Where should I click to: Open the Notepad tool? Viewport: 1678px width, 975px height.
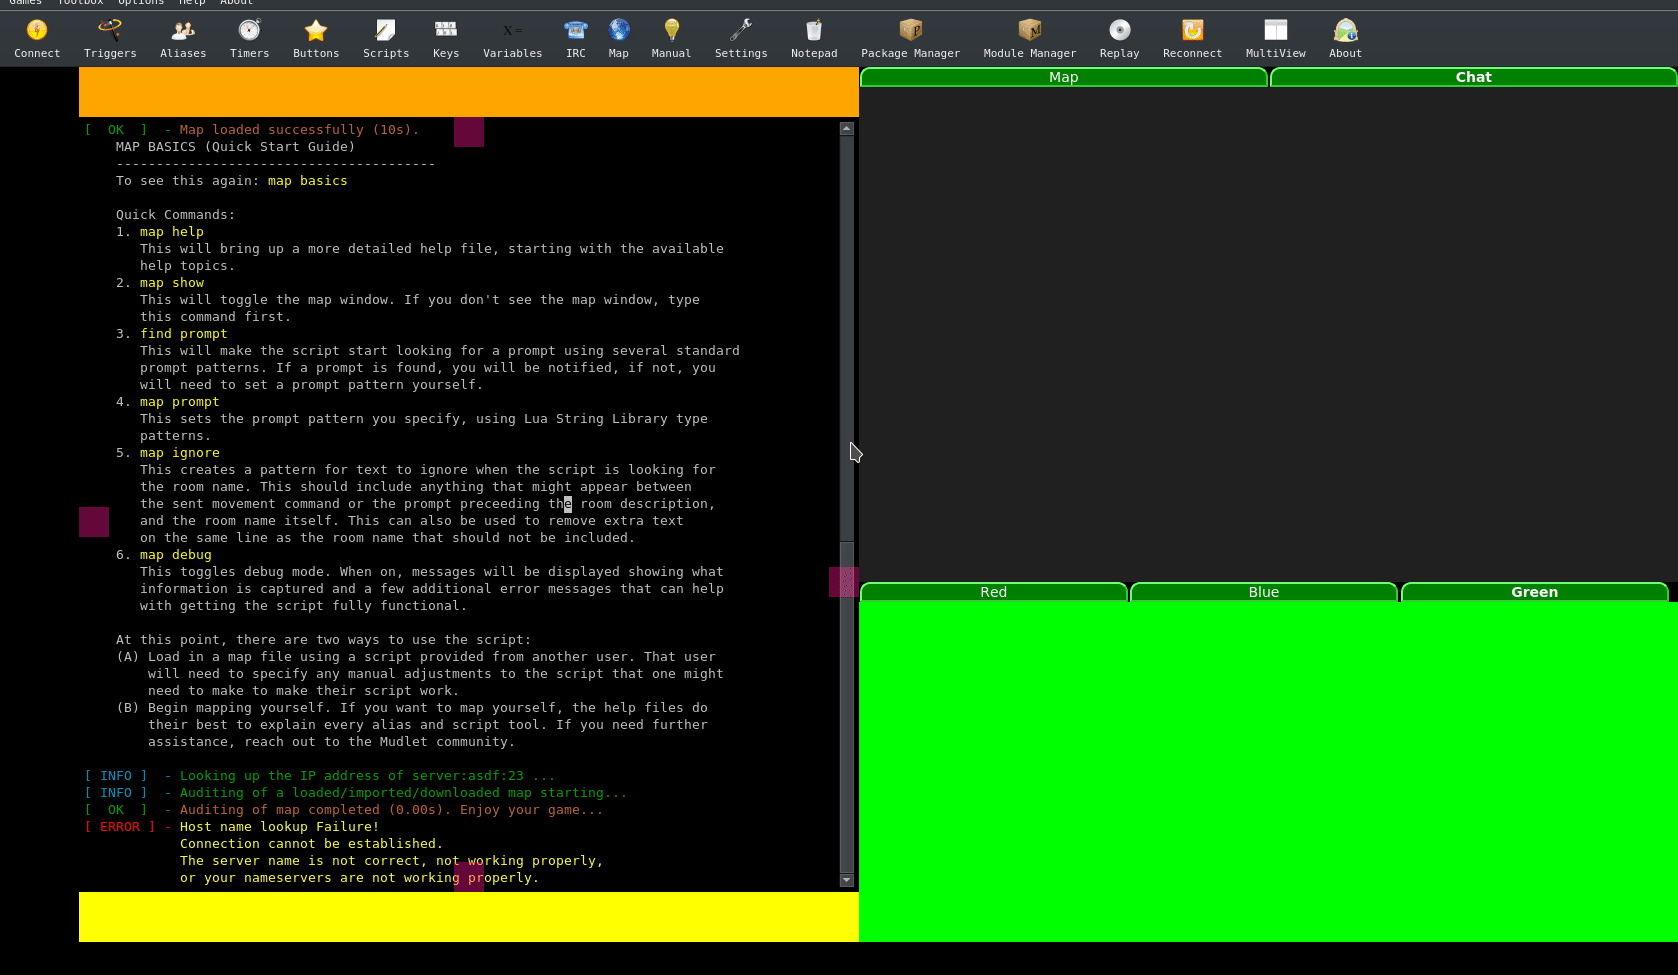pyautogui.click(x=814, y=39)
